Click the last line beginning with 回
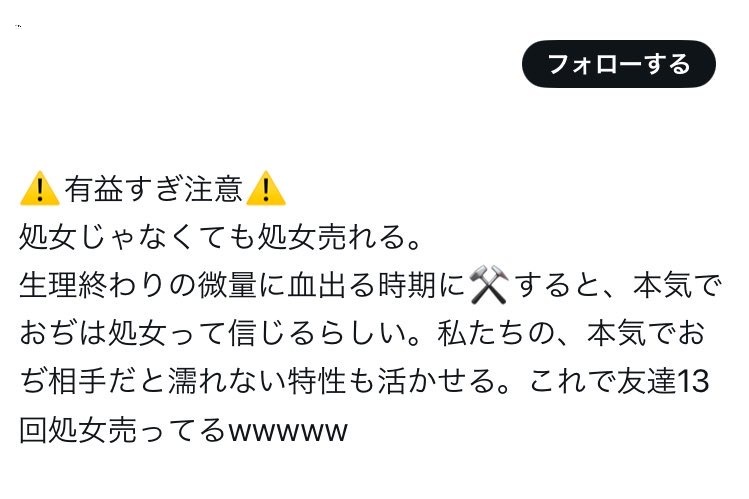The width and height of the screenshot is (749, 499). tap(183, 429)
